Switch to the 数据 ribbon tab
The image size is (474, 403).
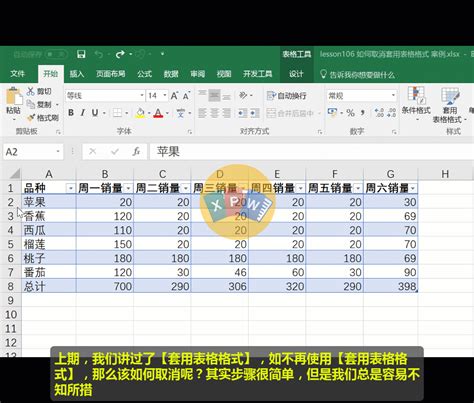pos(171,74)
